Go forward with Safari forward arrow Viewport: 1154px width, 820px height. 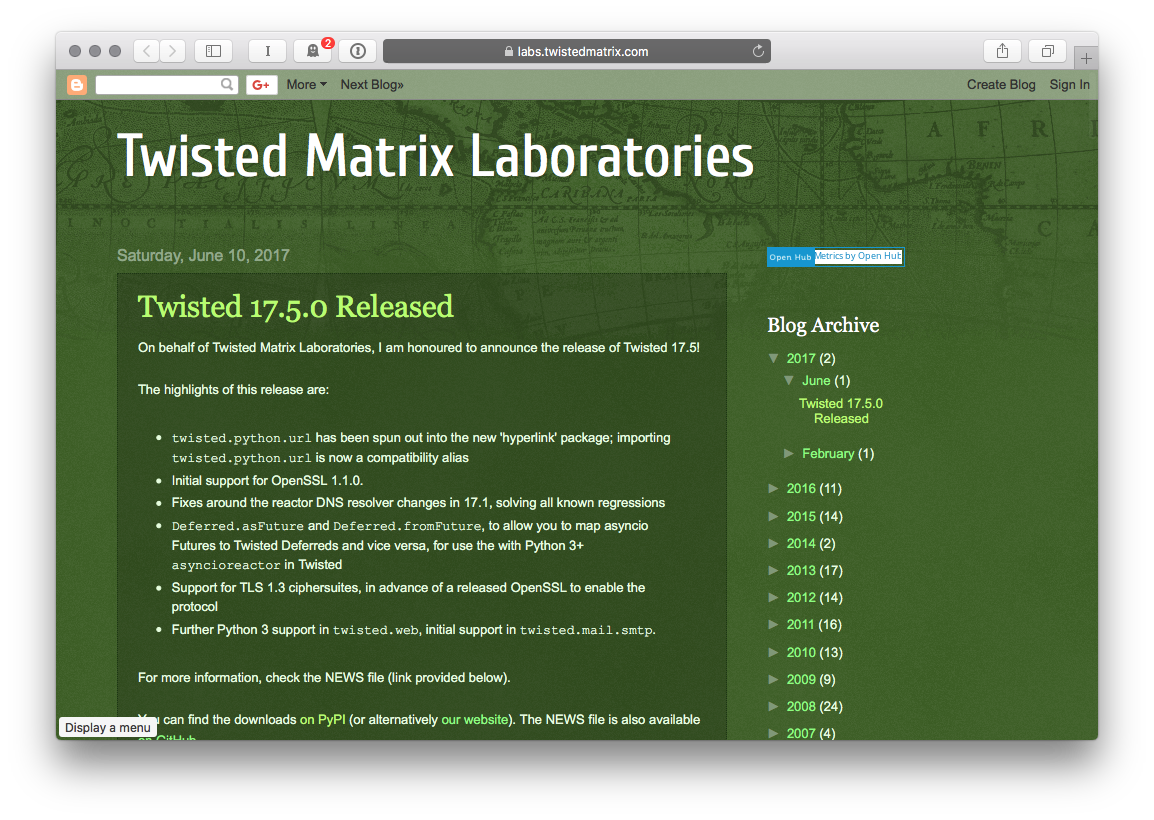[x=172, y=51]
